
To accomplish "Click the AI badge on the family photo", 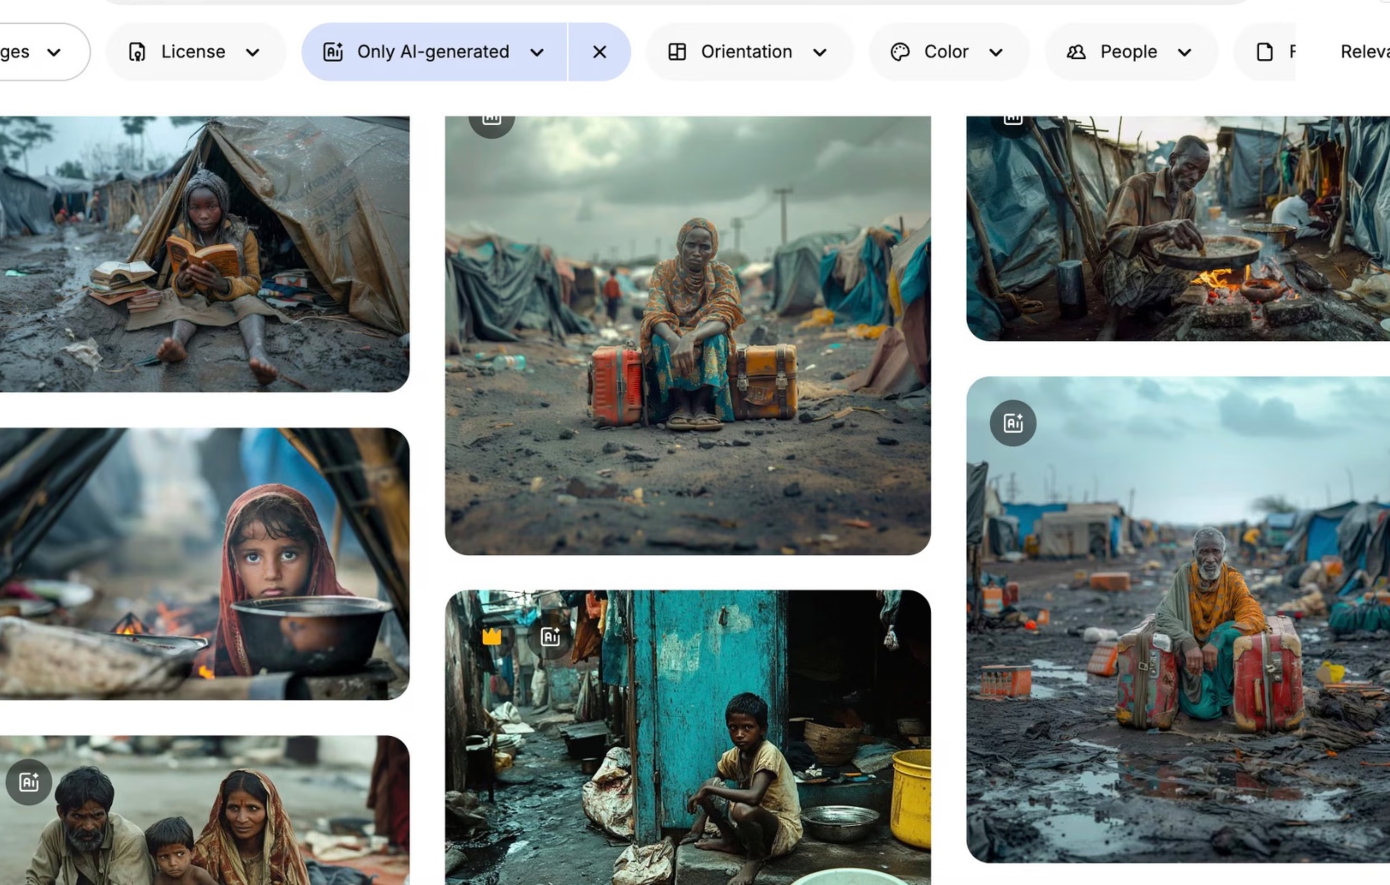I will [29, 782].
